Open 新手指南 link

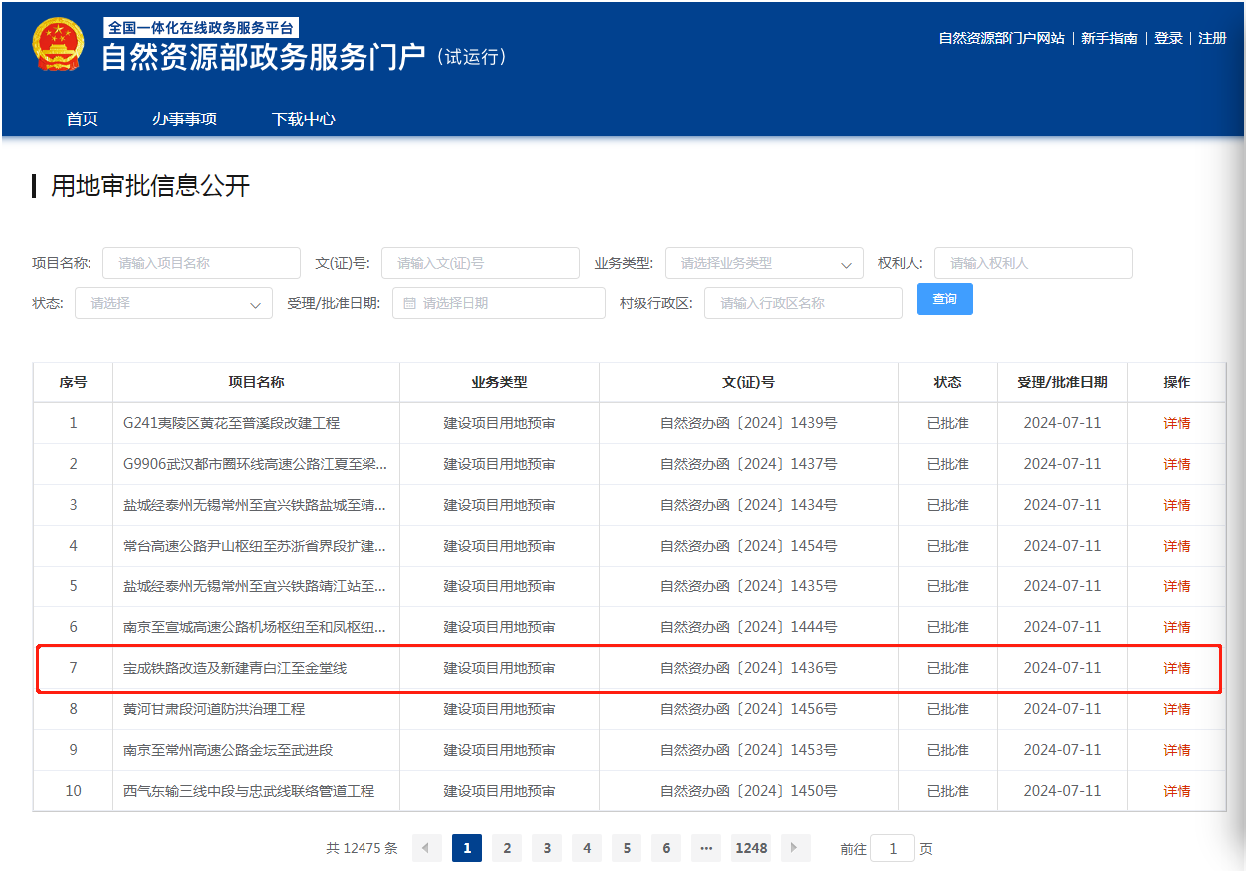[x=1109, y=38]
